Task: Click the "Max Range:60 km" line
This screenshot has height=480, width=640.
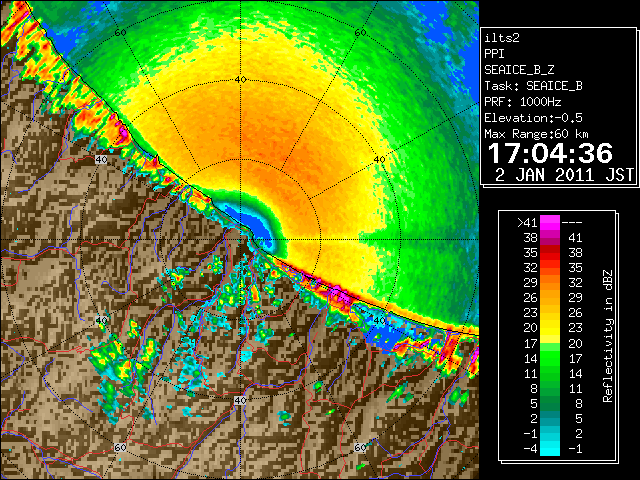Action: pyautogui.click(x=536, y=134)
